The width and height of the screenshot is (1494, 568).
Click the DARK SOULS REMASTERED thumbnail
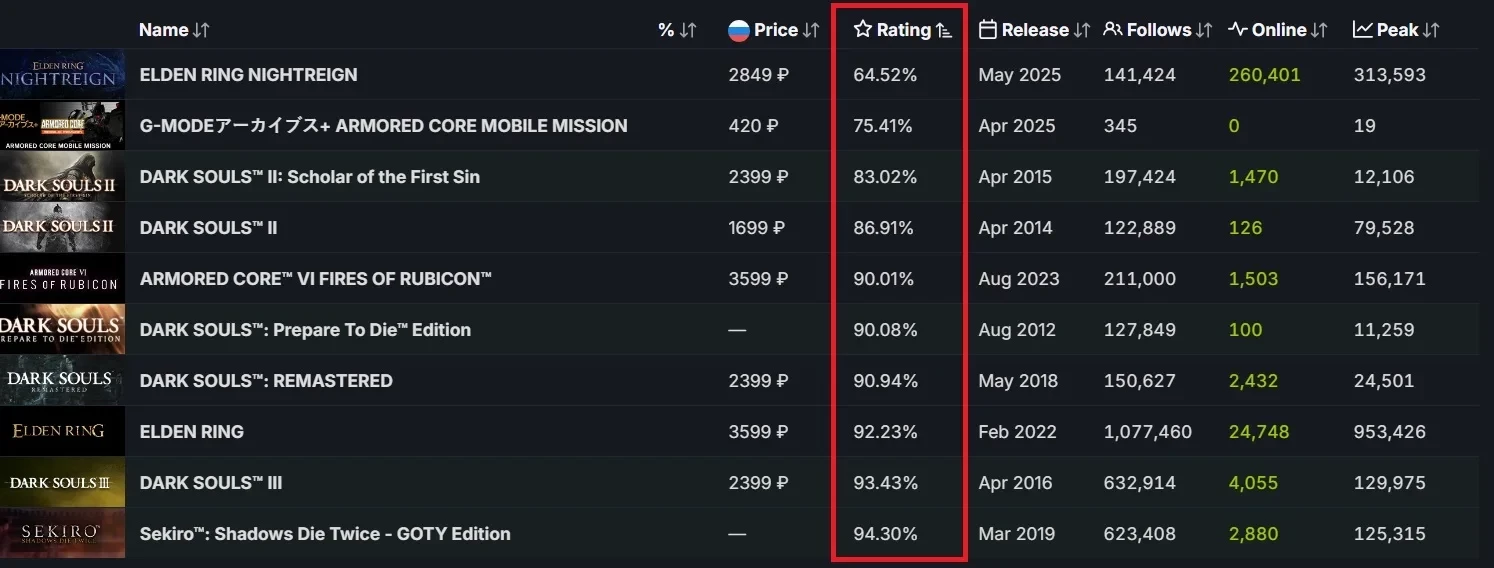click(62, 381)
